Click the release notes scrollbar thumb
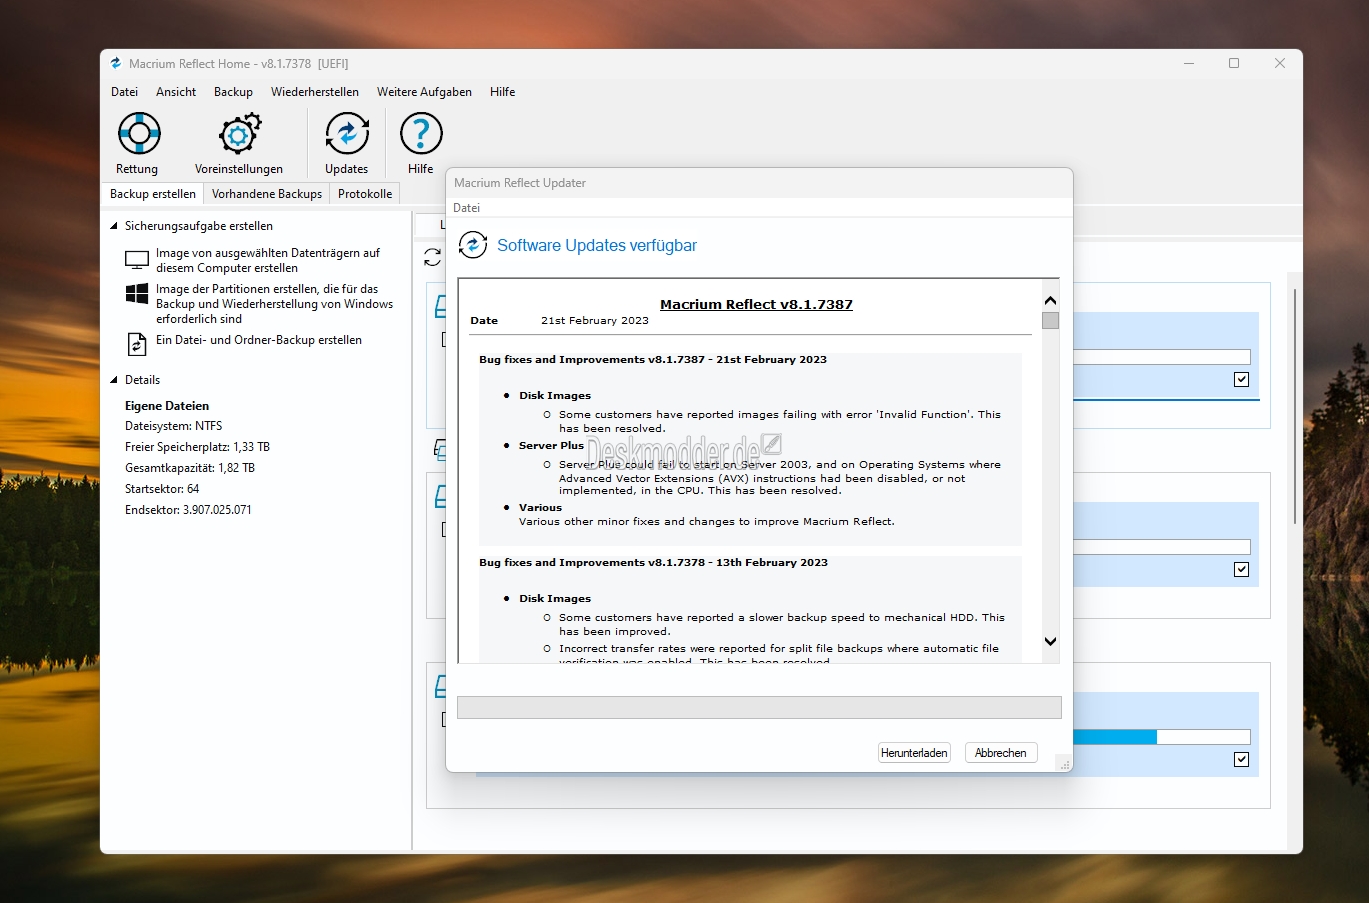Image resolution: width=1369 pixels, height=903 pixels. click(x=1050, y=321)
